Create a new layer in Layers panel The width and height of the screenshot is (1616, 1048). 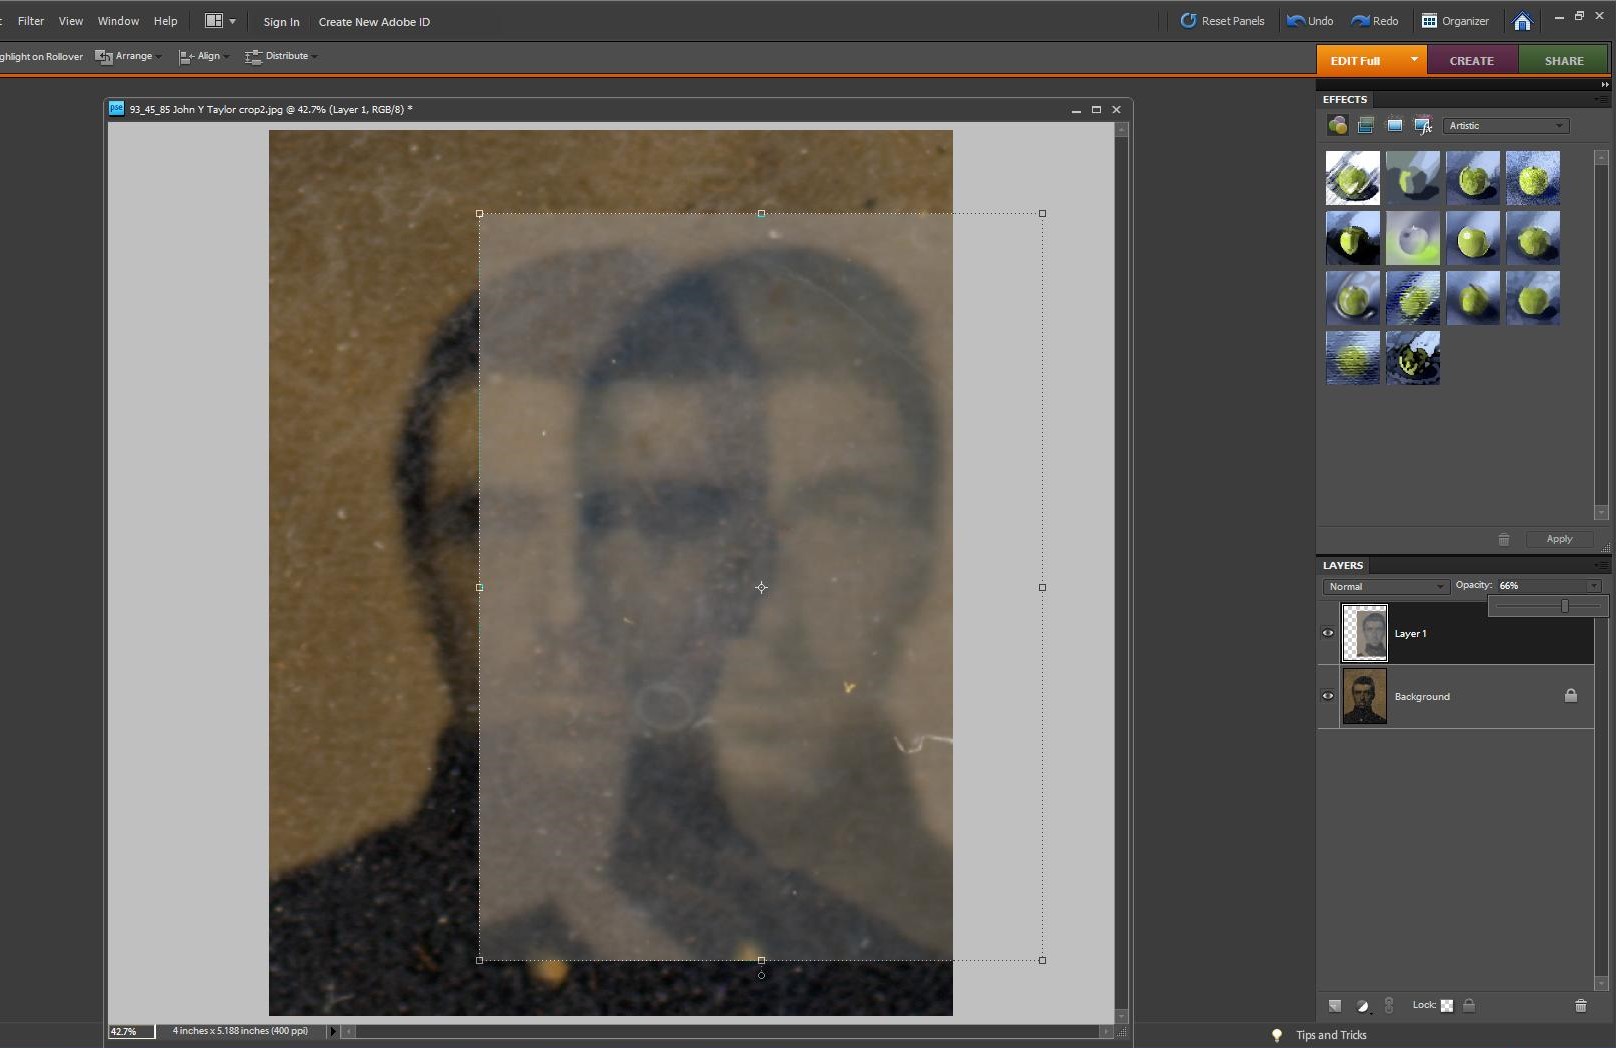tap(1335, 1005)
